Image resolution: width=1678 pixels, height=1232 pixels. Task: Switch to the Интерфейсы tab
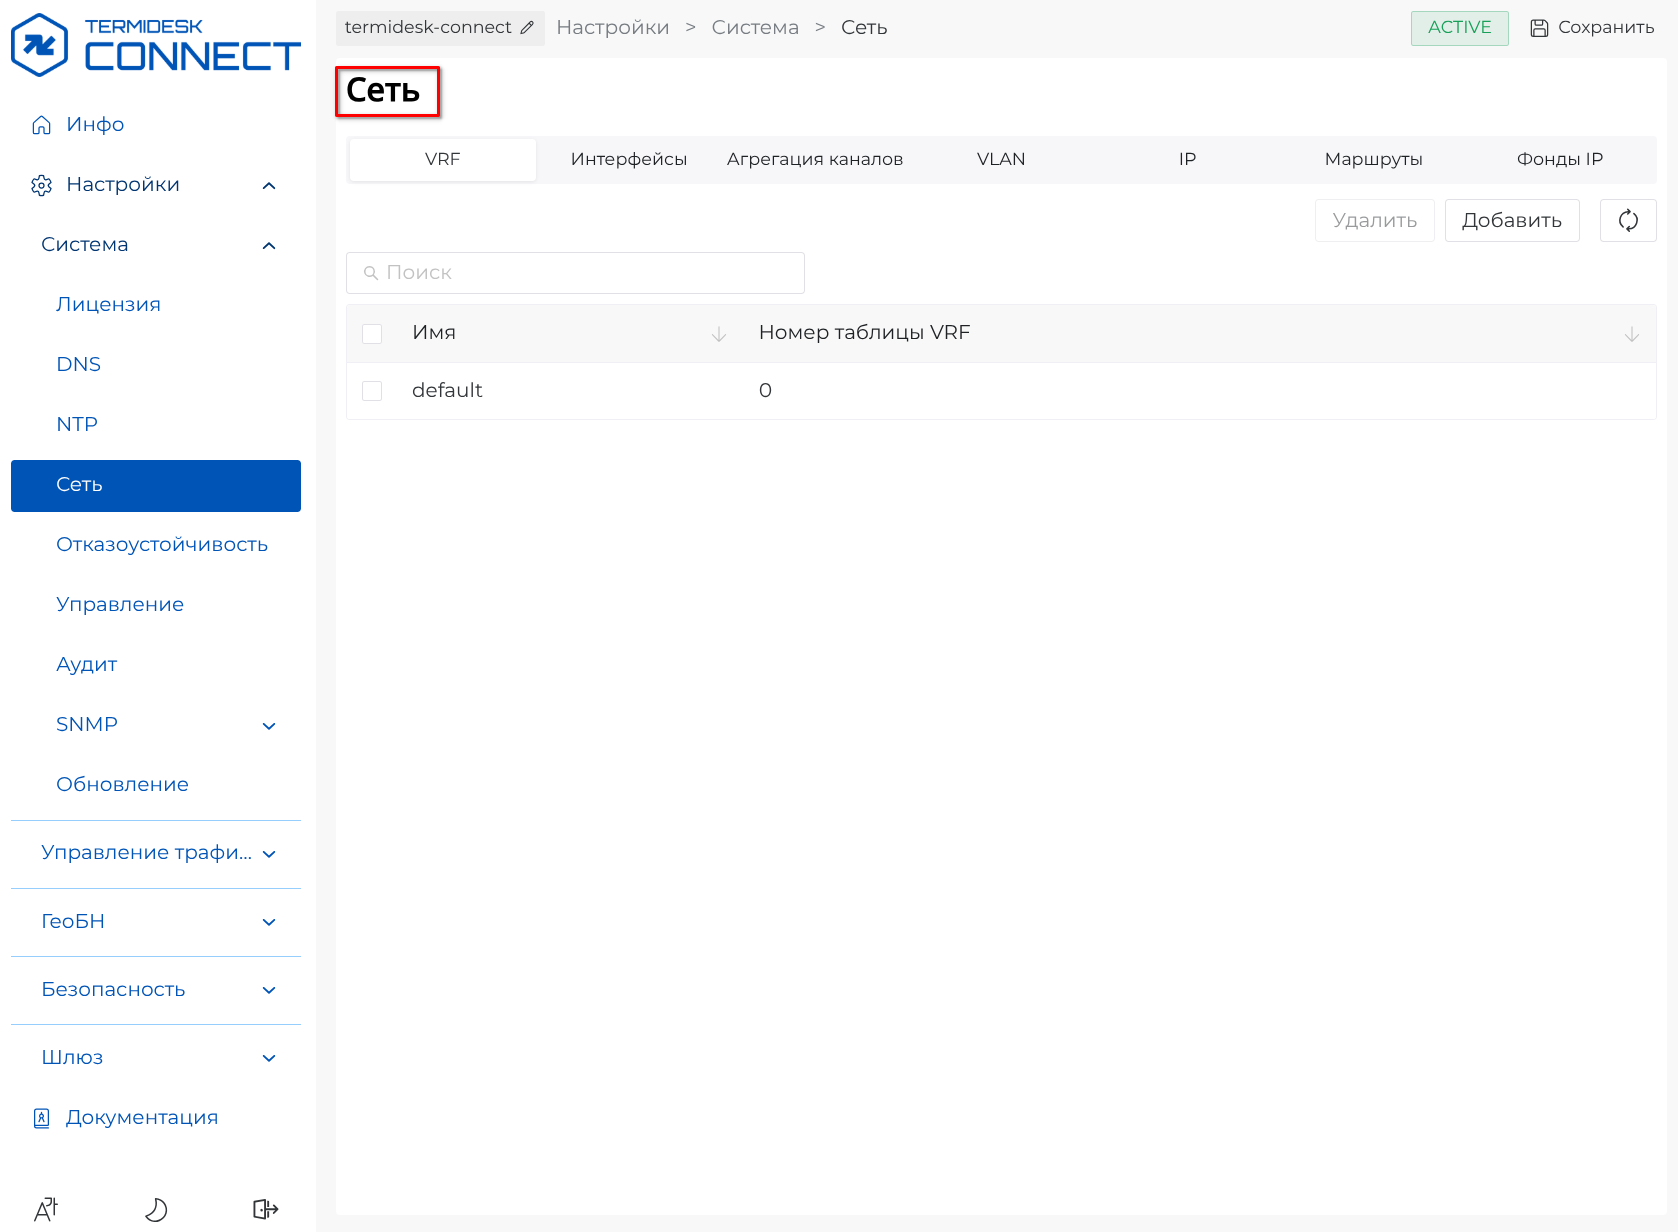click(628, 159)
